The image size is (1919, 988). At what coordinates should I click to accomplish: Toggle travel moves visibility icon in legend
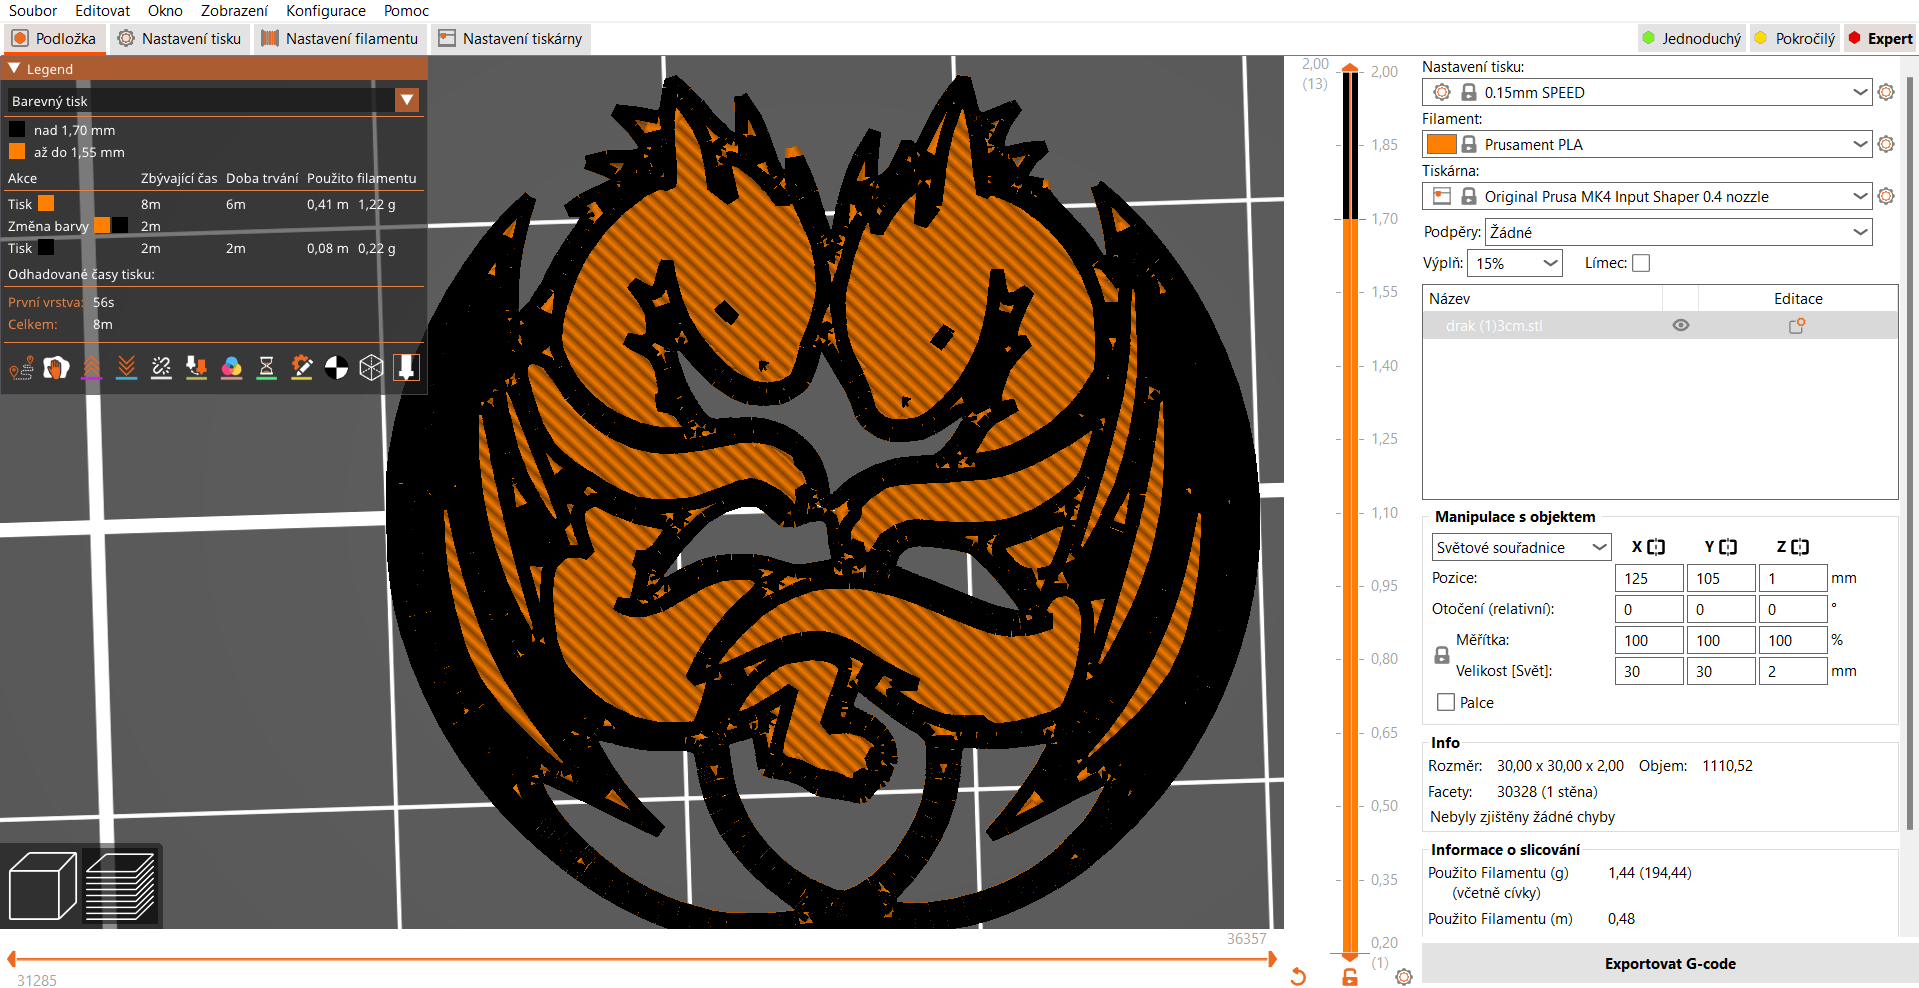point(22,368)
